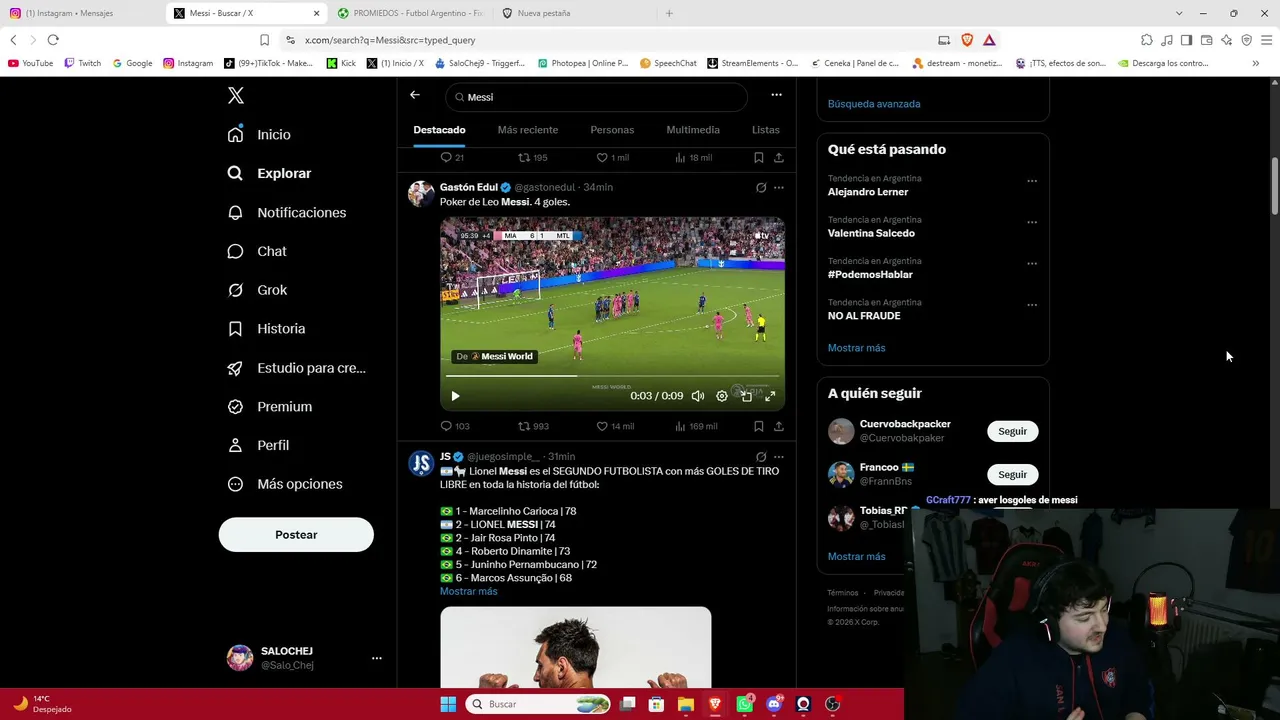Viewport: 1280px width, 720px height.
Task: Open the Twitch bookmark
Action: click(x=82, y=63)
